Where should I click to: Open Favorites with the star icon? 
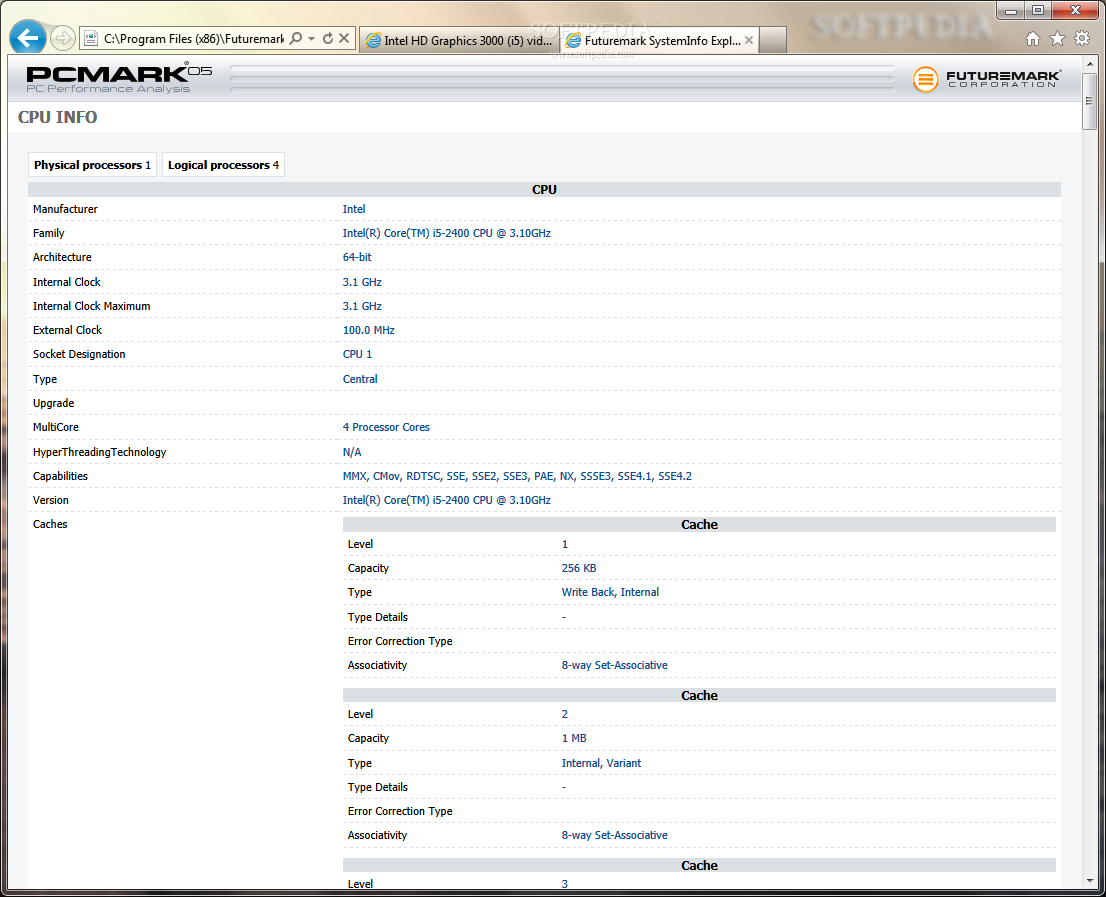click(1057, 39)
